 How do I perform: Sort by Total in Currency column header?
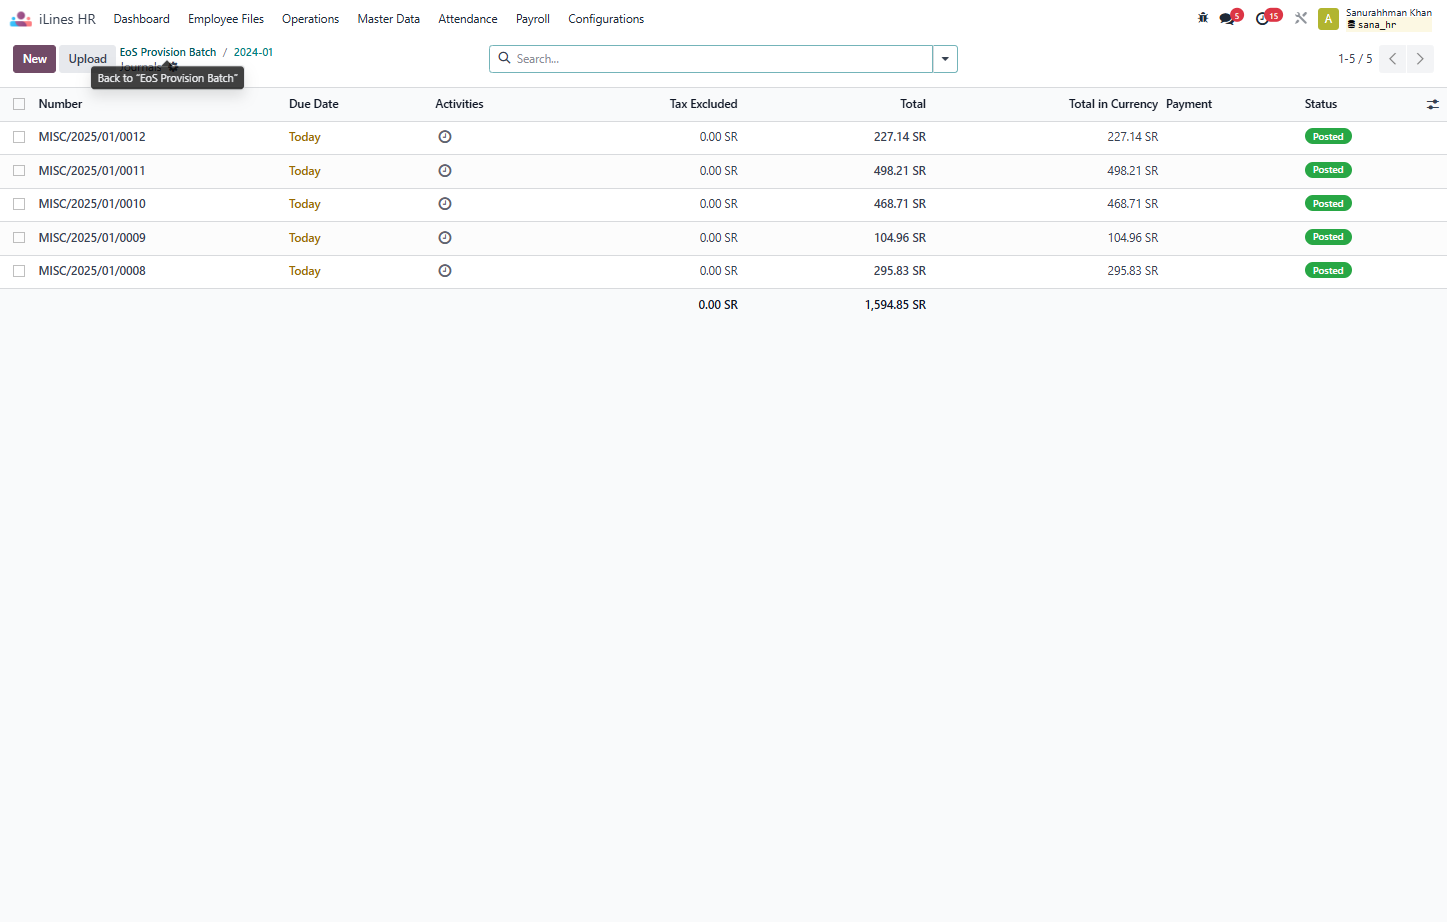click(x=1113, y=104)
